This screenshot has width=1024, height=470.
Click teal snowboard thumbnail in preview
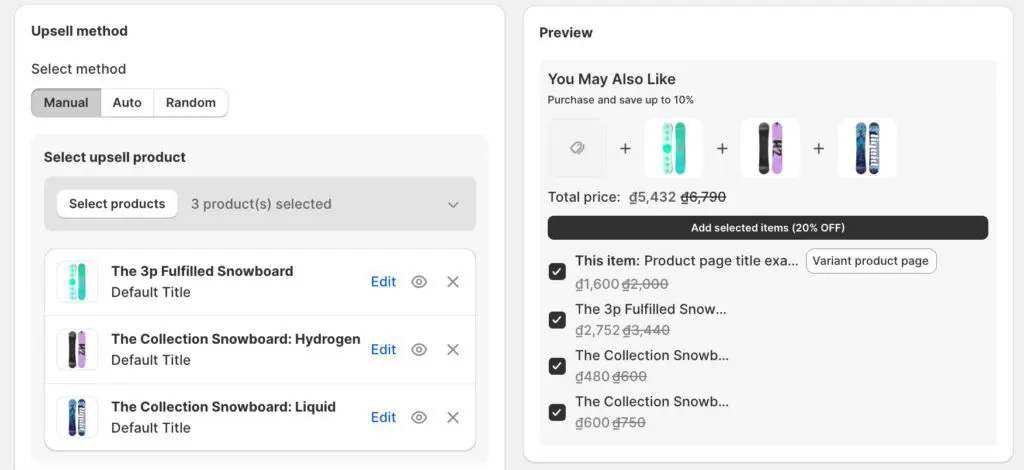[673, 148]
